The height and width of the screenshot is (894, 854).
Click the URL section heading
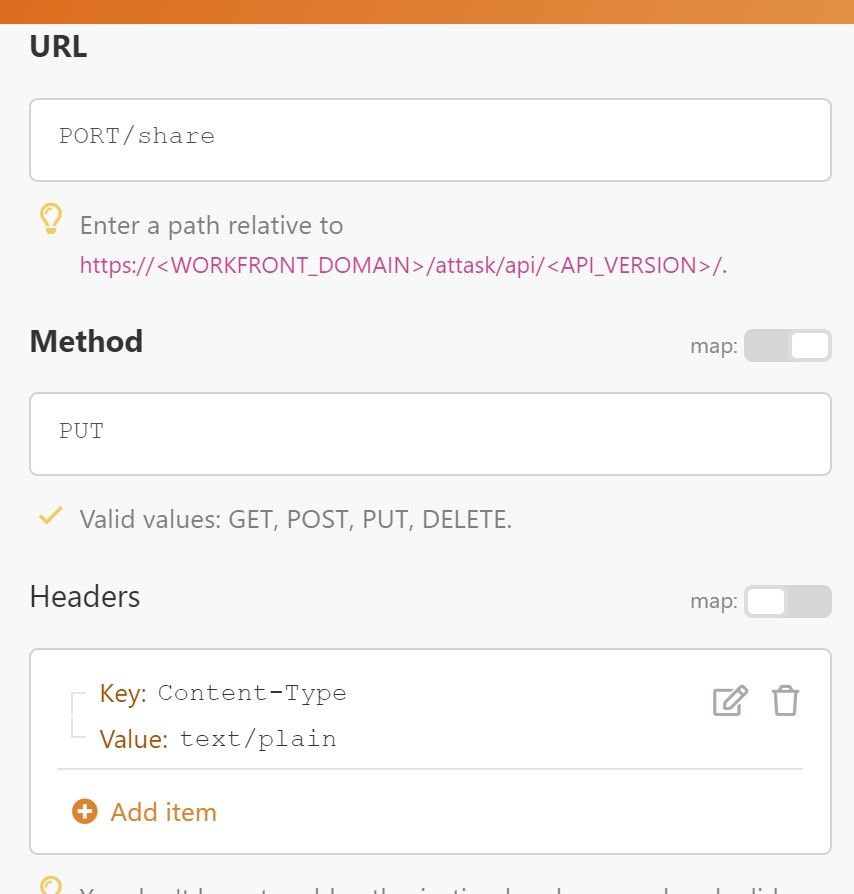(58, 46)
